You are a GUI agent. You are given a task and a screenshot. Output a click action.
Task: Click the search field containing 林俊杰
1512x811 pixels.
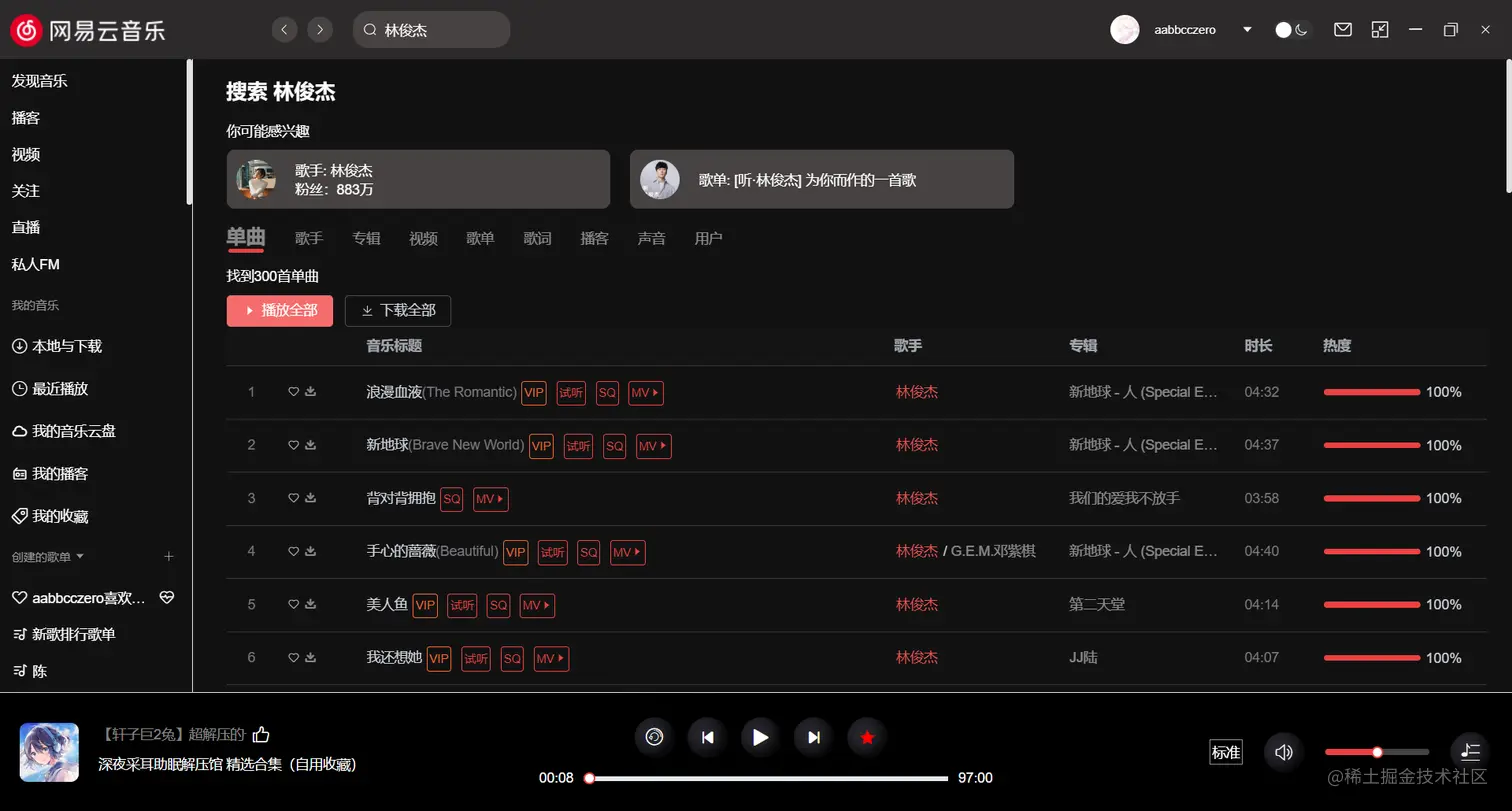click(x=432, y=30)
